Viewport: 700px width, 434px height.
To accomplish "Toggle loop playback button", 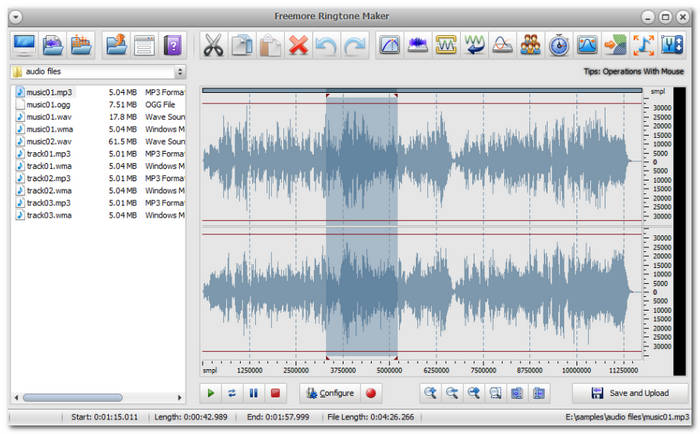I will click(232, 393).
